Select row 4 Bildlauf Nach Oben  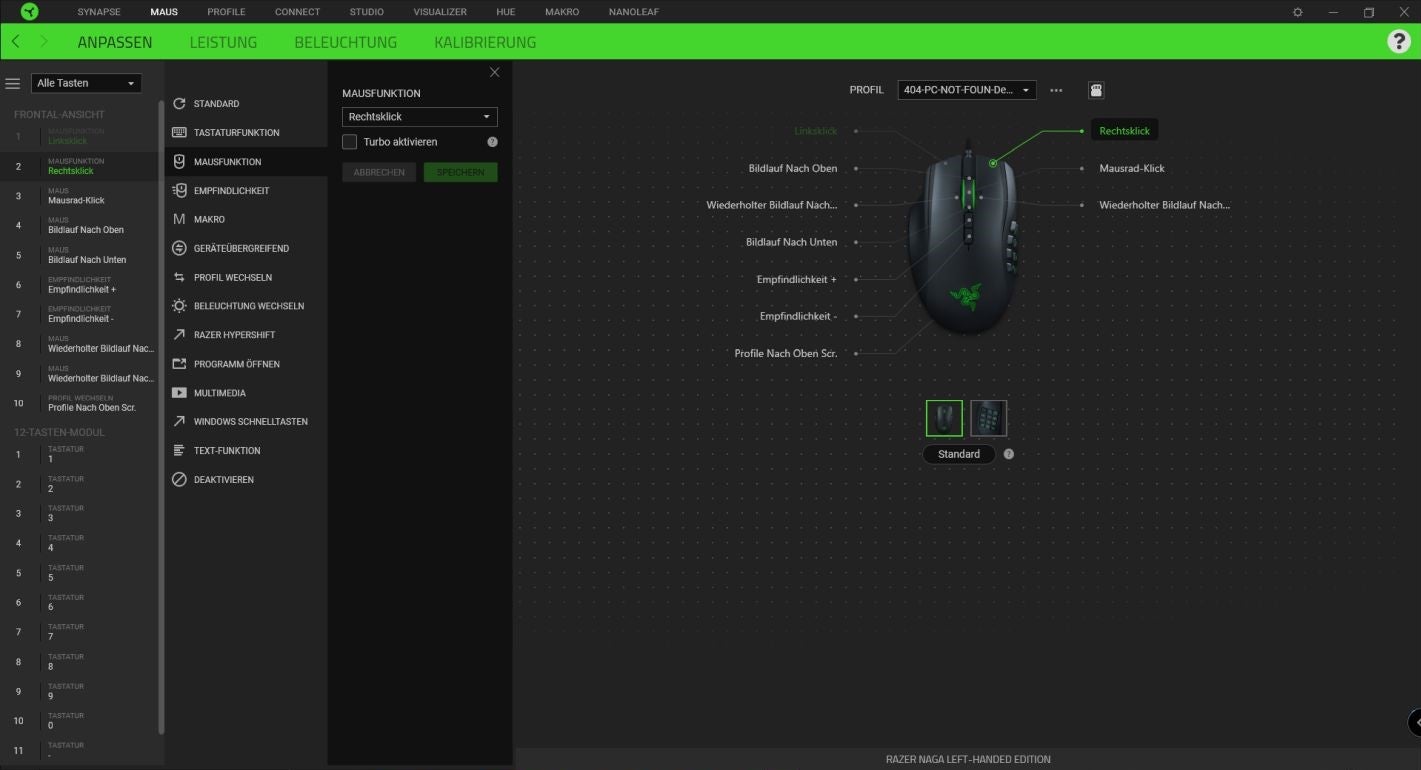tap(80, 225)
